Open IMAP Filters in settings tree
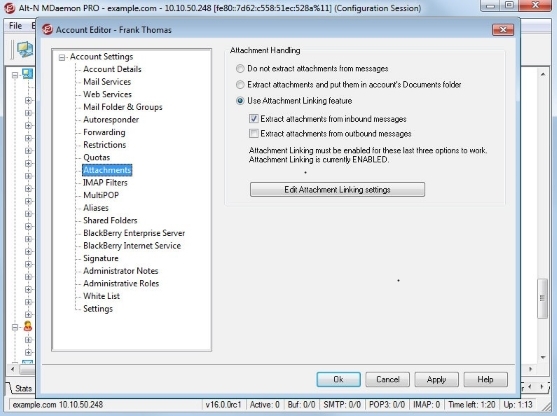Viewport: 557px width, 416px height. click(x=105, y=183)
